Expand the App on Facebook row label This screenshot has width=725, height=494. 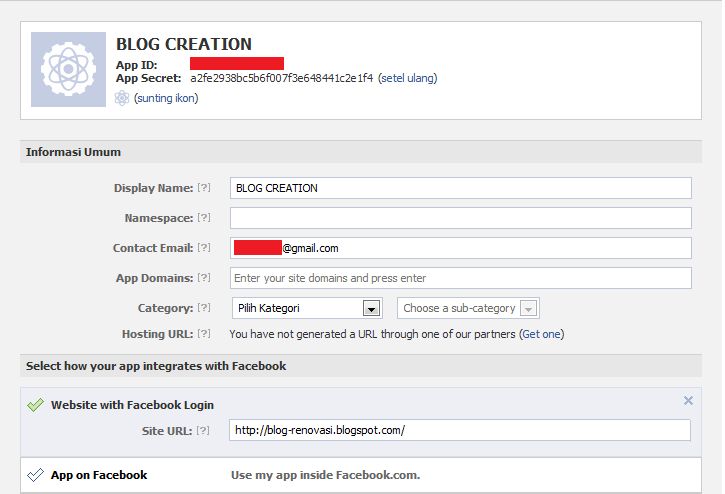99,475
